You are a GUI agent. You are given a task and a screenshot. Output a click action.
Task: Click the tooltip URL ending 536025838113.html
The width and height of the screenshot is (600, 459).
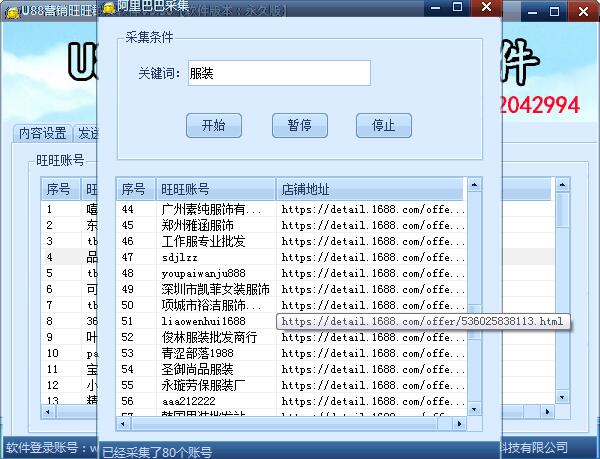(422, 321)
